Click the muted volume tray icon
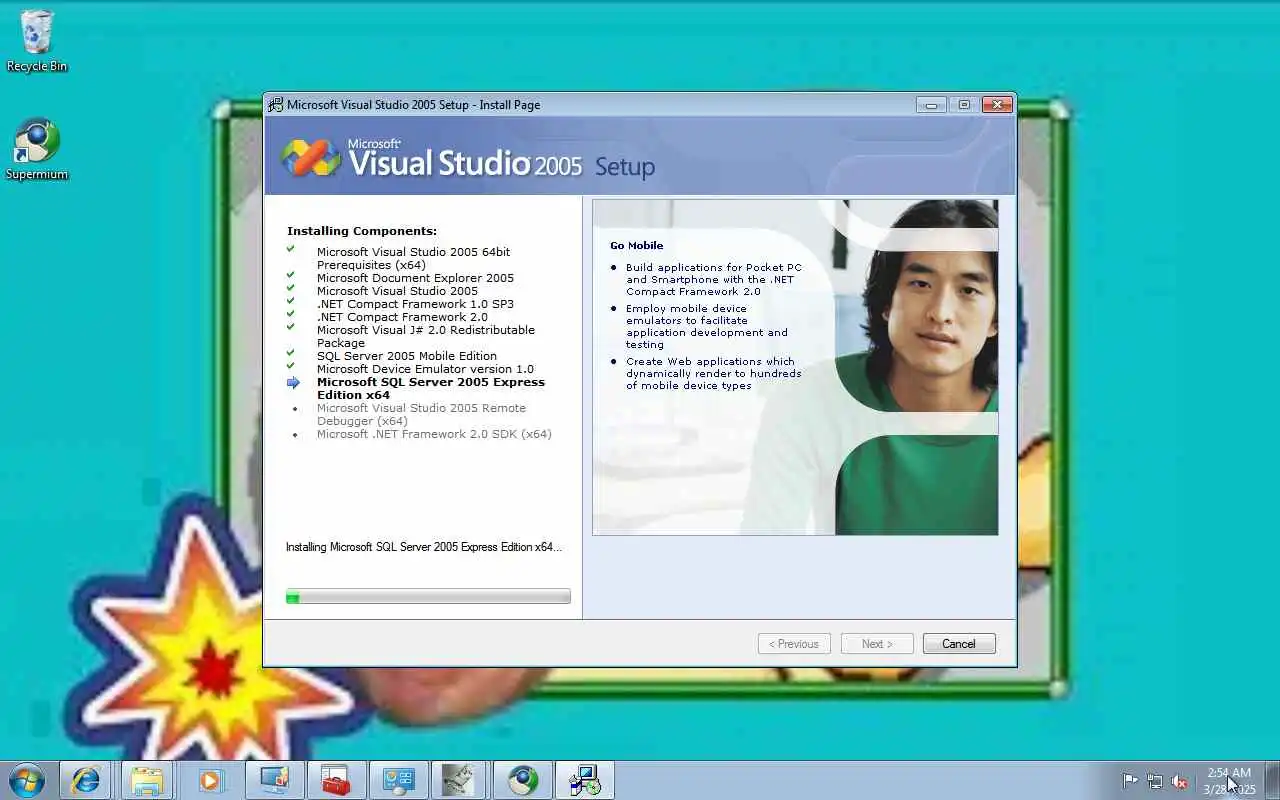1280x800 pixels. pos(1180,781)
